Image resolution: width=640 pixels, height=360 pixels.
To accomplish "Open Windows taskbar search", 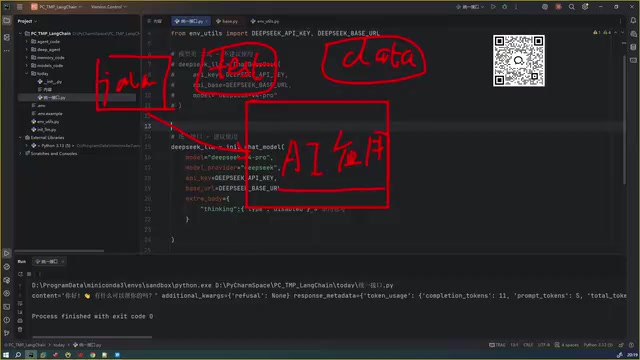I will coord(18,355).
